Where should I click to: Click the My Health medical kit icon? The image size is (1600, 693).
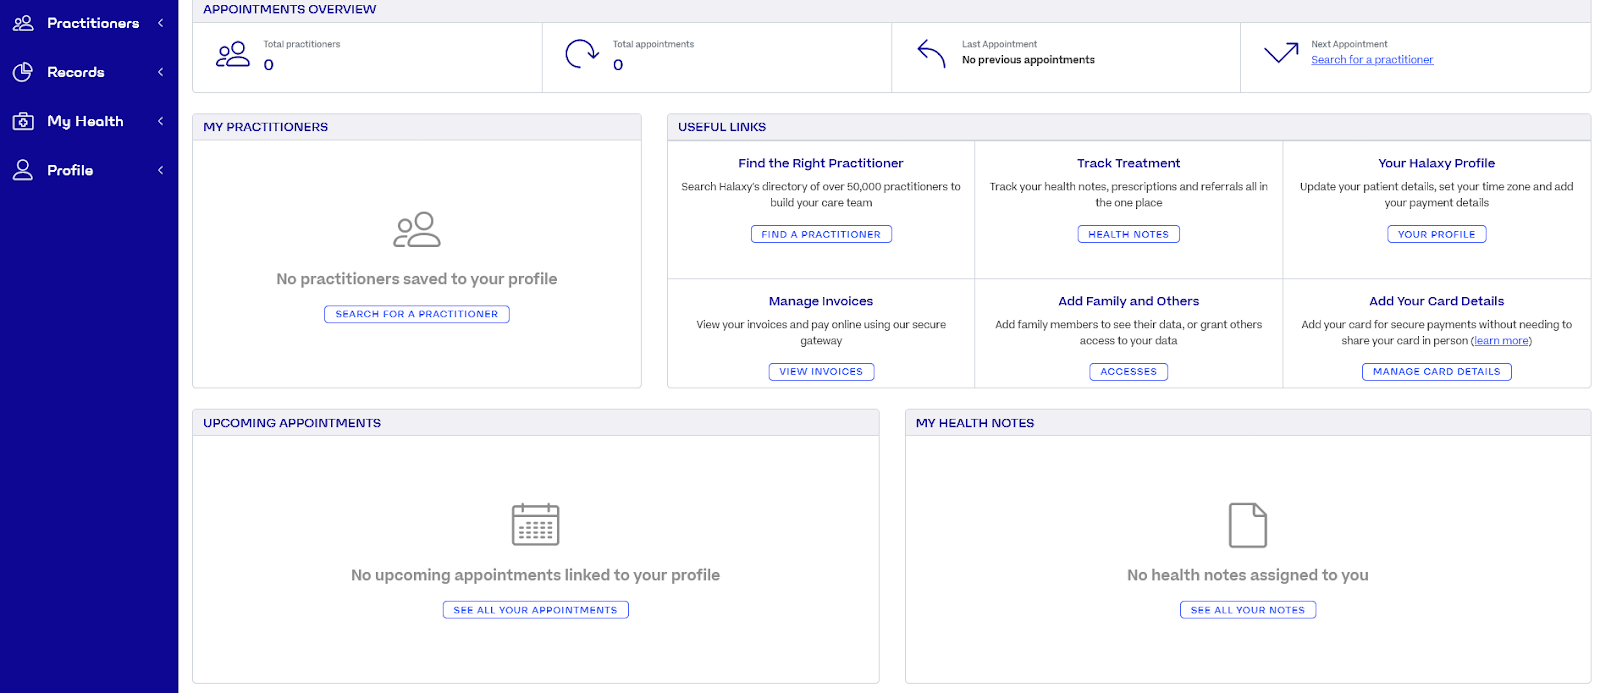coord(23,121)
